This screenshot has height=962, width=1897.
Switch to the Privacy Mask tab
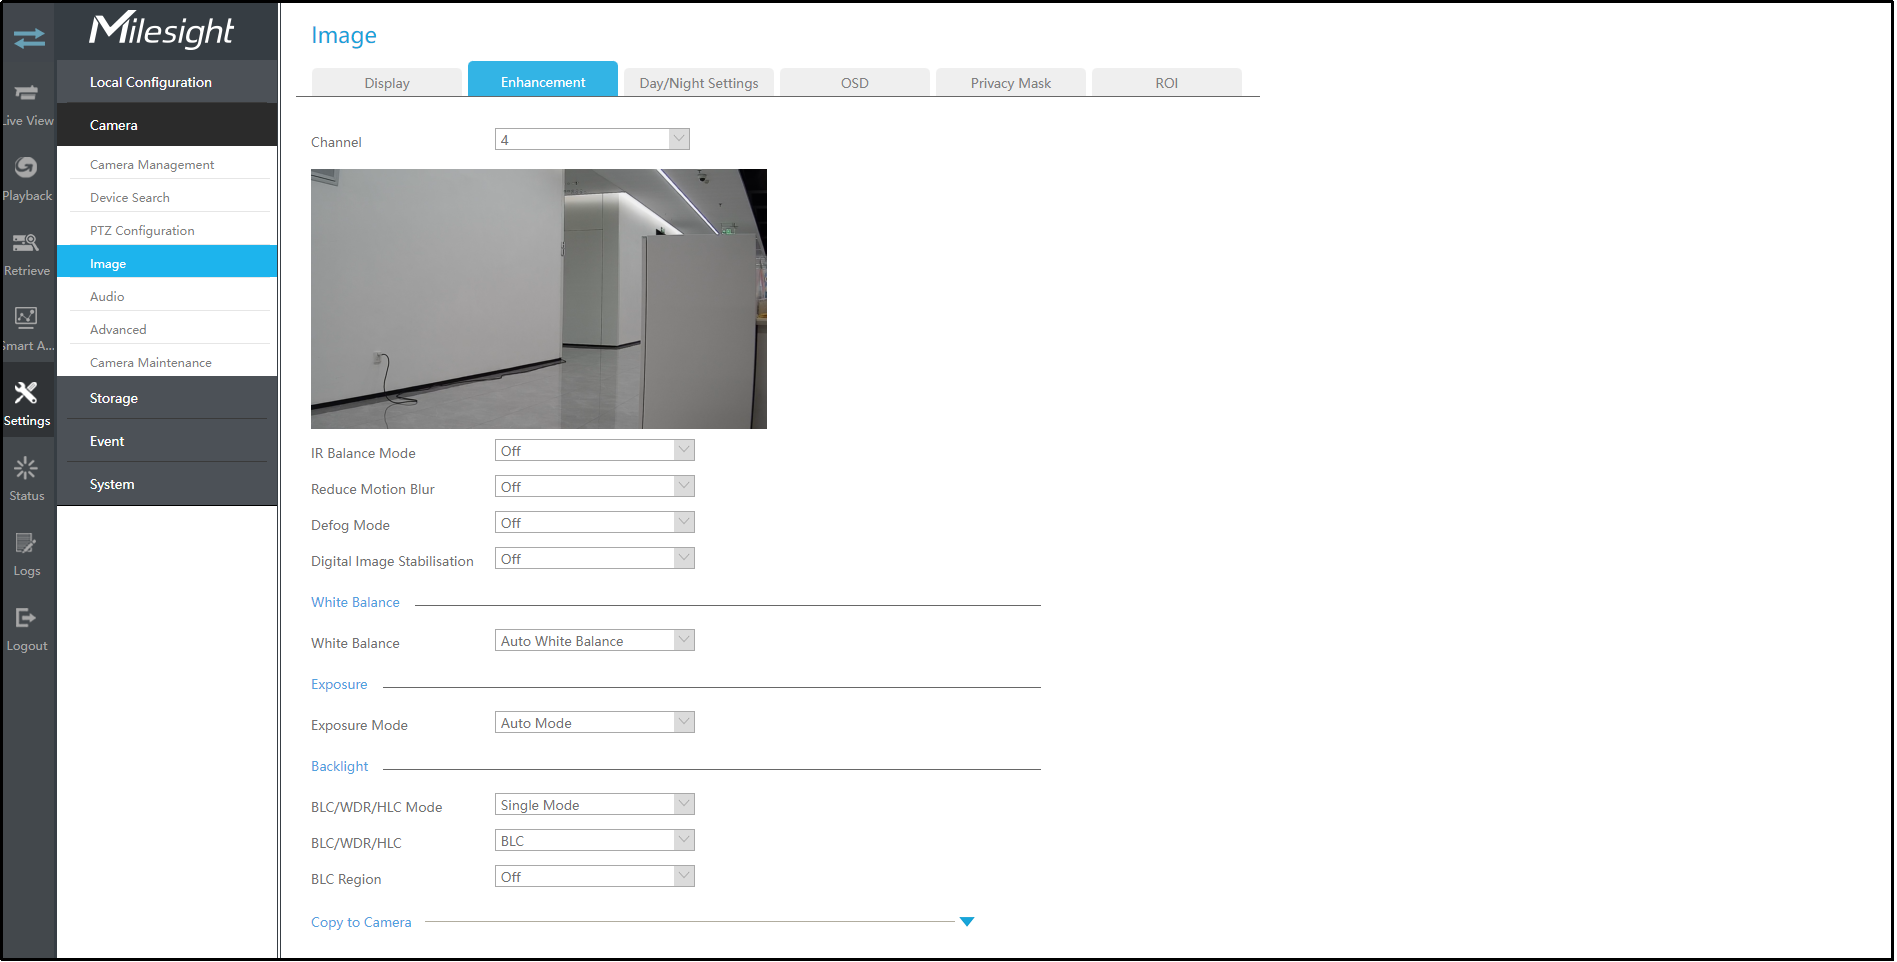[x=1010, y=83]
